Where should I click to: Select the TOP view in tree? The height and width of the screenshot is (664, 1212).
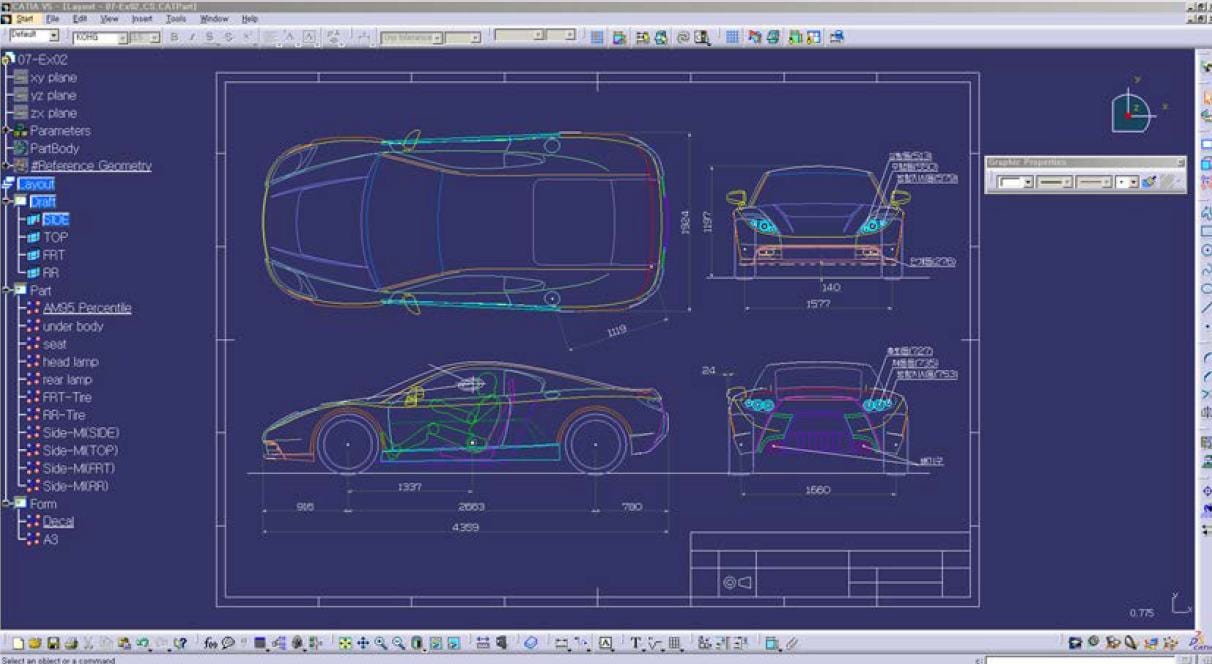coord(55,237)
